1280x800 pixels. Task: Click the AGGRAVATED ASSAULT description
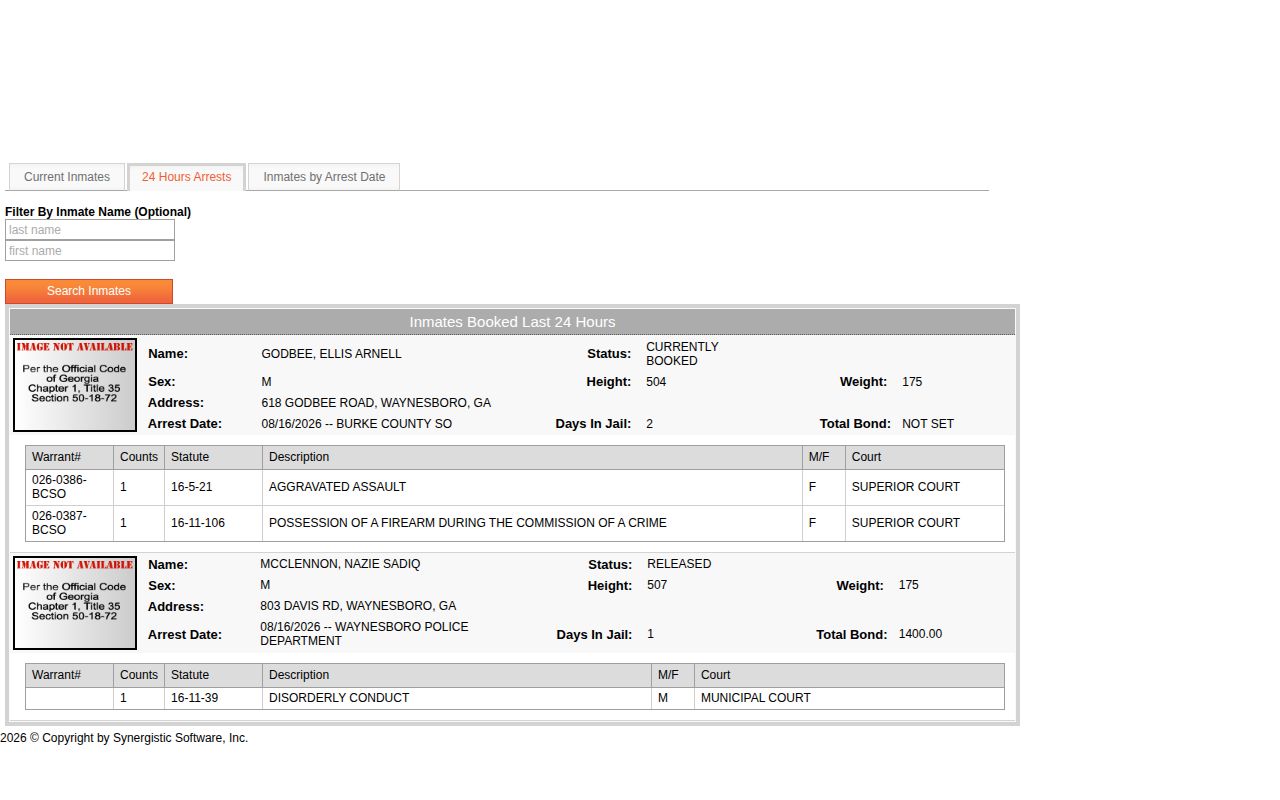pyautogui.click(x=337, y=487)
